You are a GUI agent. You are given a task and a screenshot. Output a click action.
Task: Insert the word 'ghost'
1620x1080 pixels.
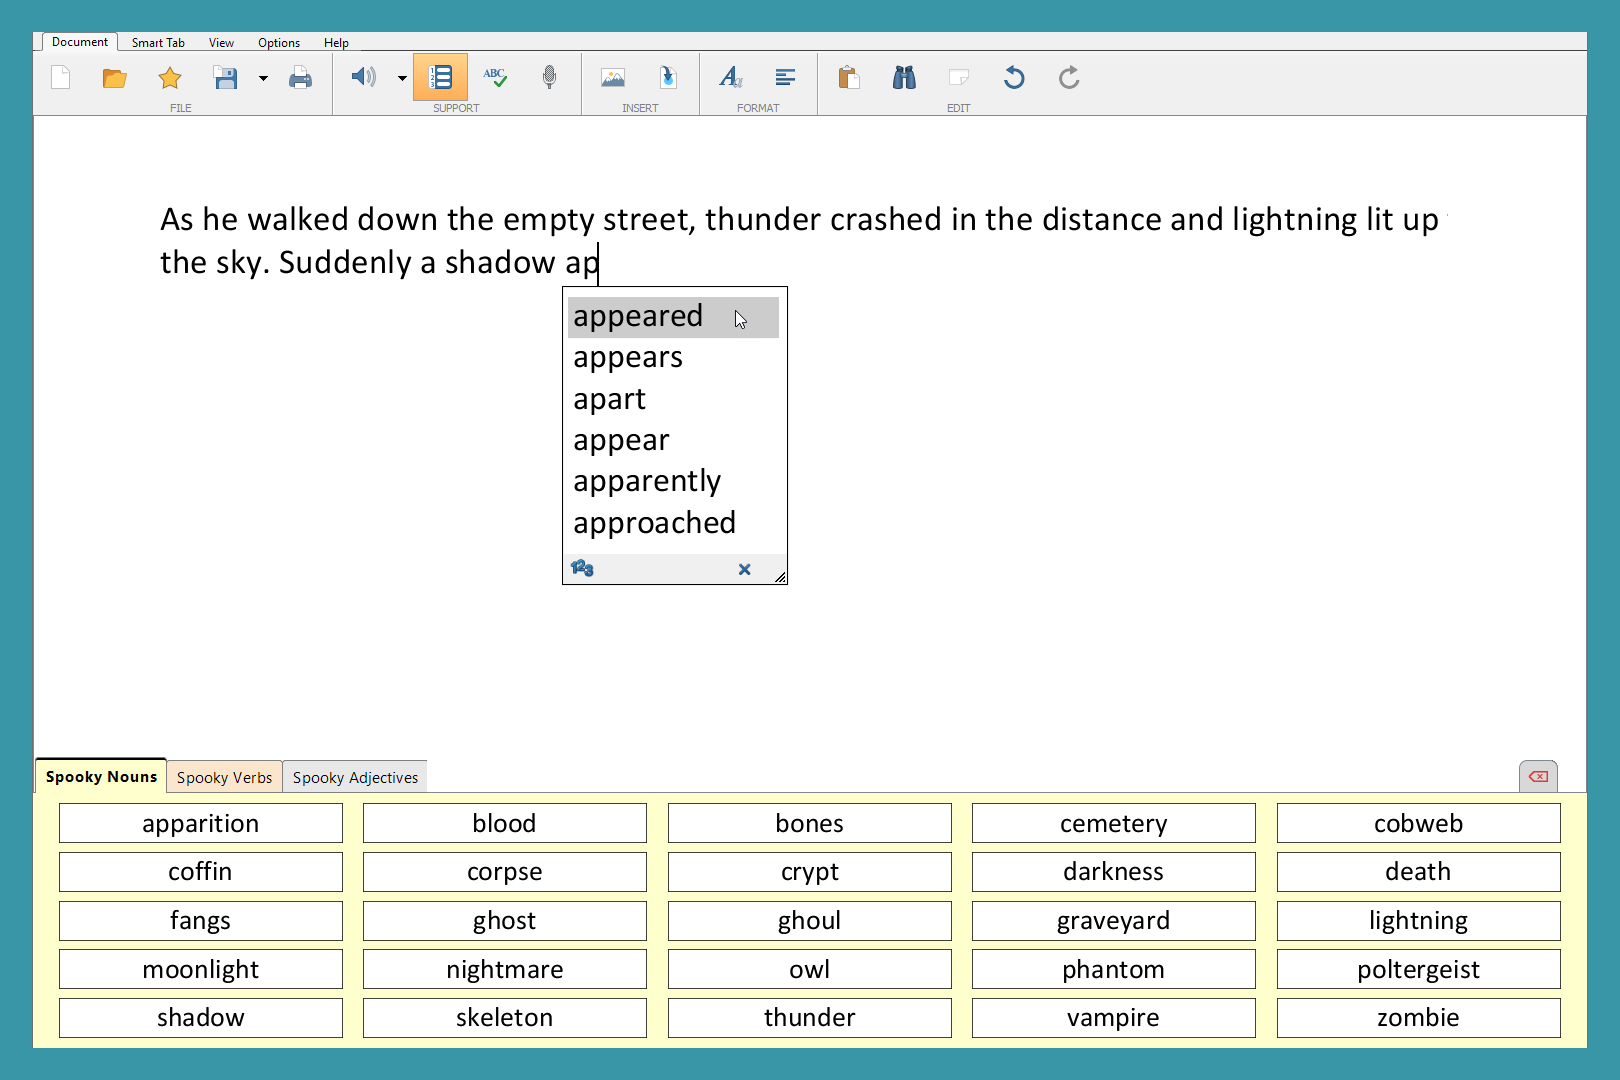(504, 920)
